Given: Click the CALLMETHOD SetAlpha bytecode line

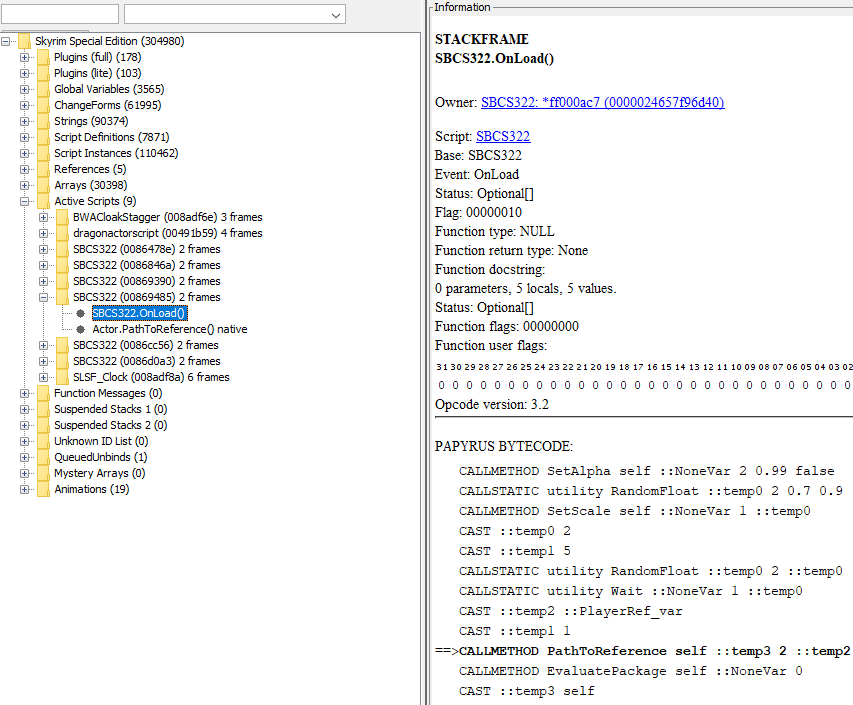Looking at the screenshot, I should tap(646, 471).
